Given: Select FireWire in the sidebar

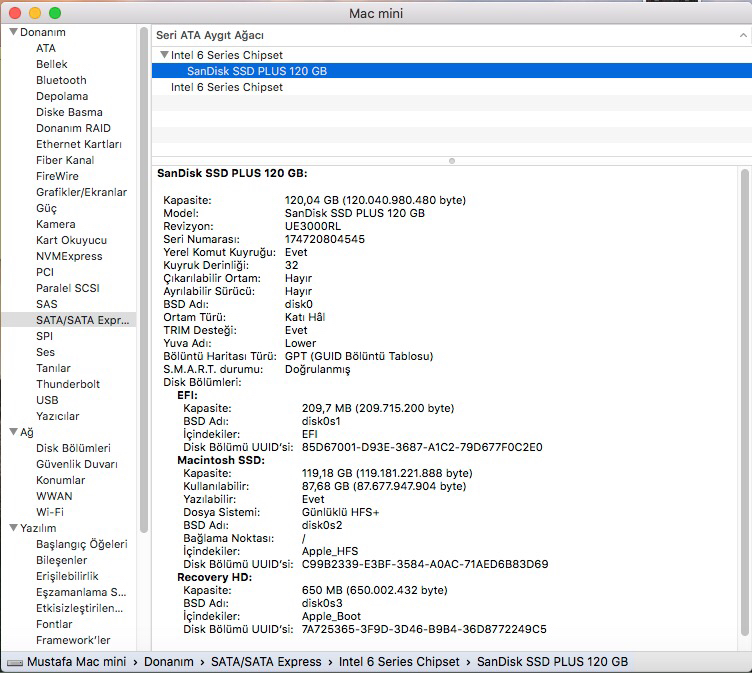Looking at the screenshot, I should 57,176.
